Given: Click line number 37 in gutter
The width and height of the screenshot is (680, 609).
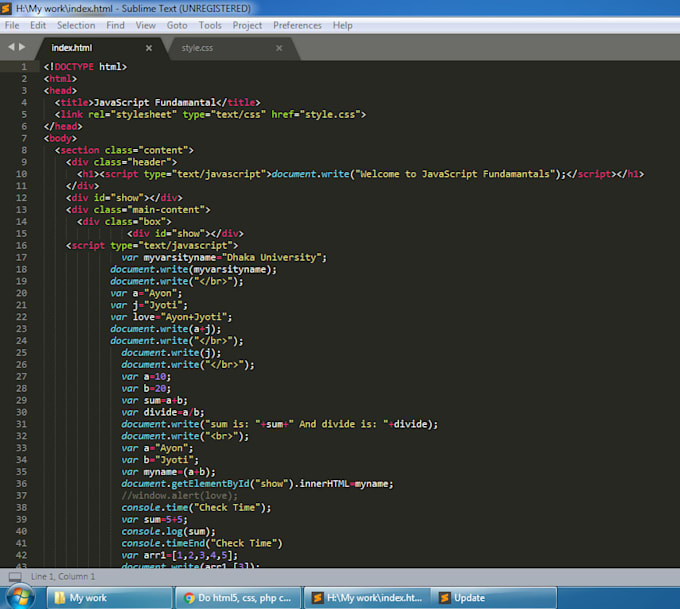Looking at the screenshot, I should (22, 495).
